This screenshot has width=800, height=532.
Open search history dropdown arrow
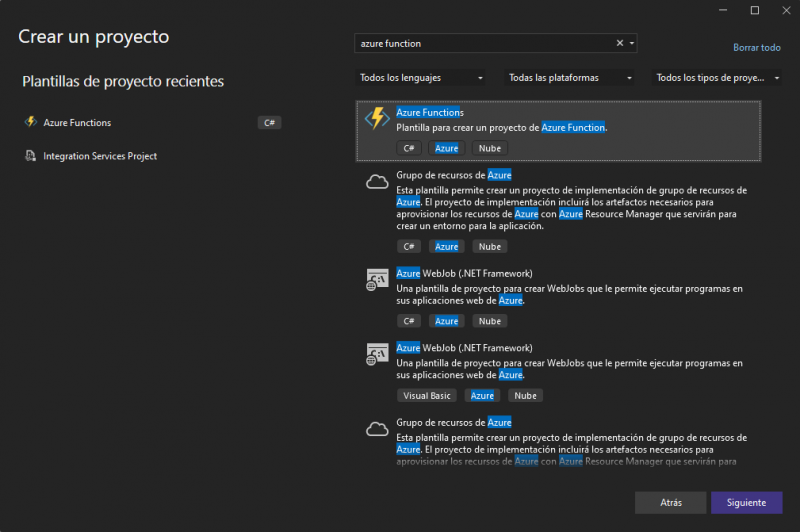632,43
